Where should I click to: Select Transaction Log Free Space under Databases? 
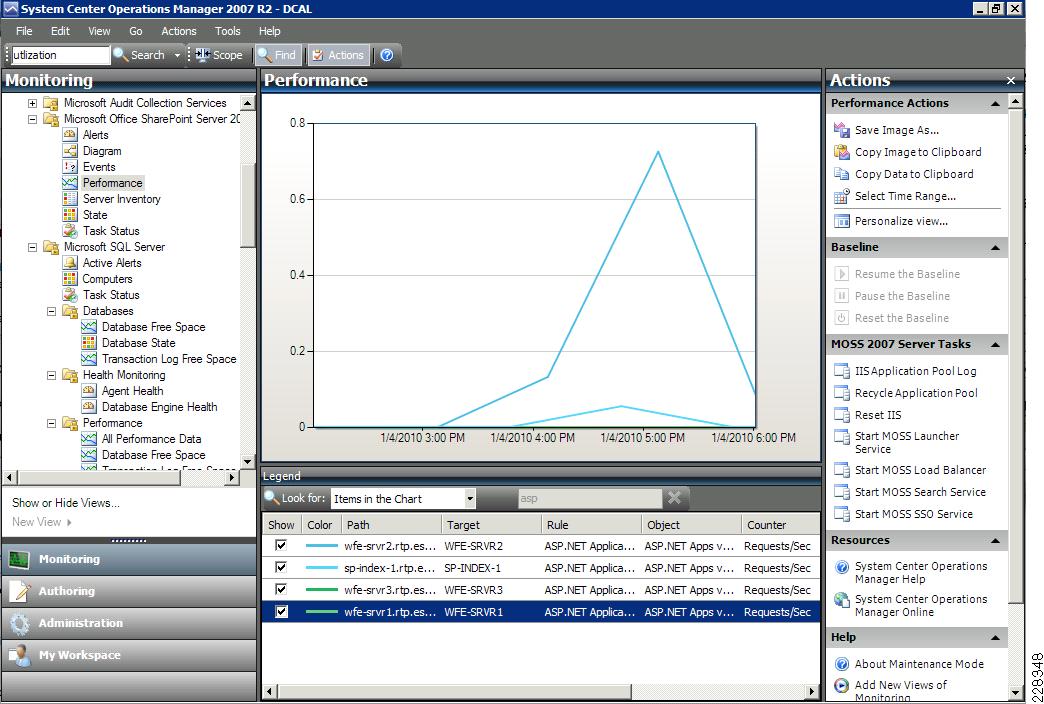(x=168, y=359)
